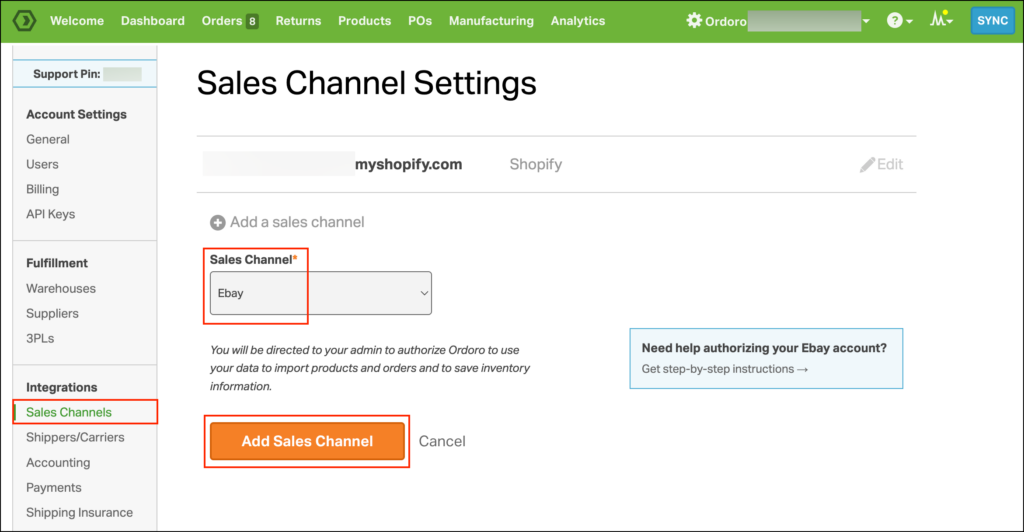Open Get step-by-step instructions link

(725, 369)
